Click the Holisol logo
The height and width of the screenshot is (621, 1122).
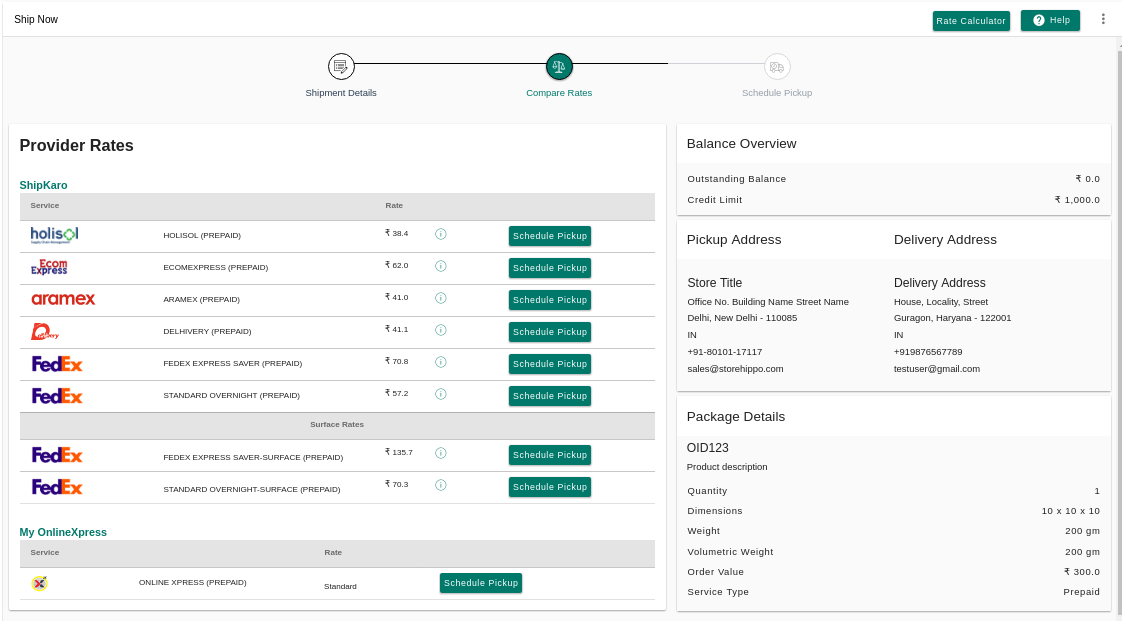[x=54, y=235]
